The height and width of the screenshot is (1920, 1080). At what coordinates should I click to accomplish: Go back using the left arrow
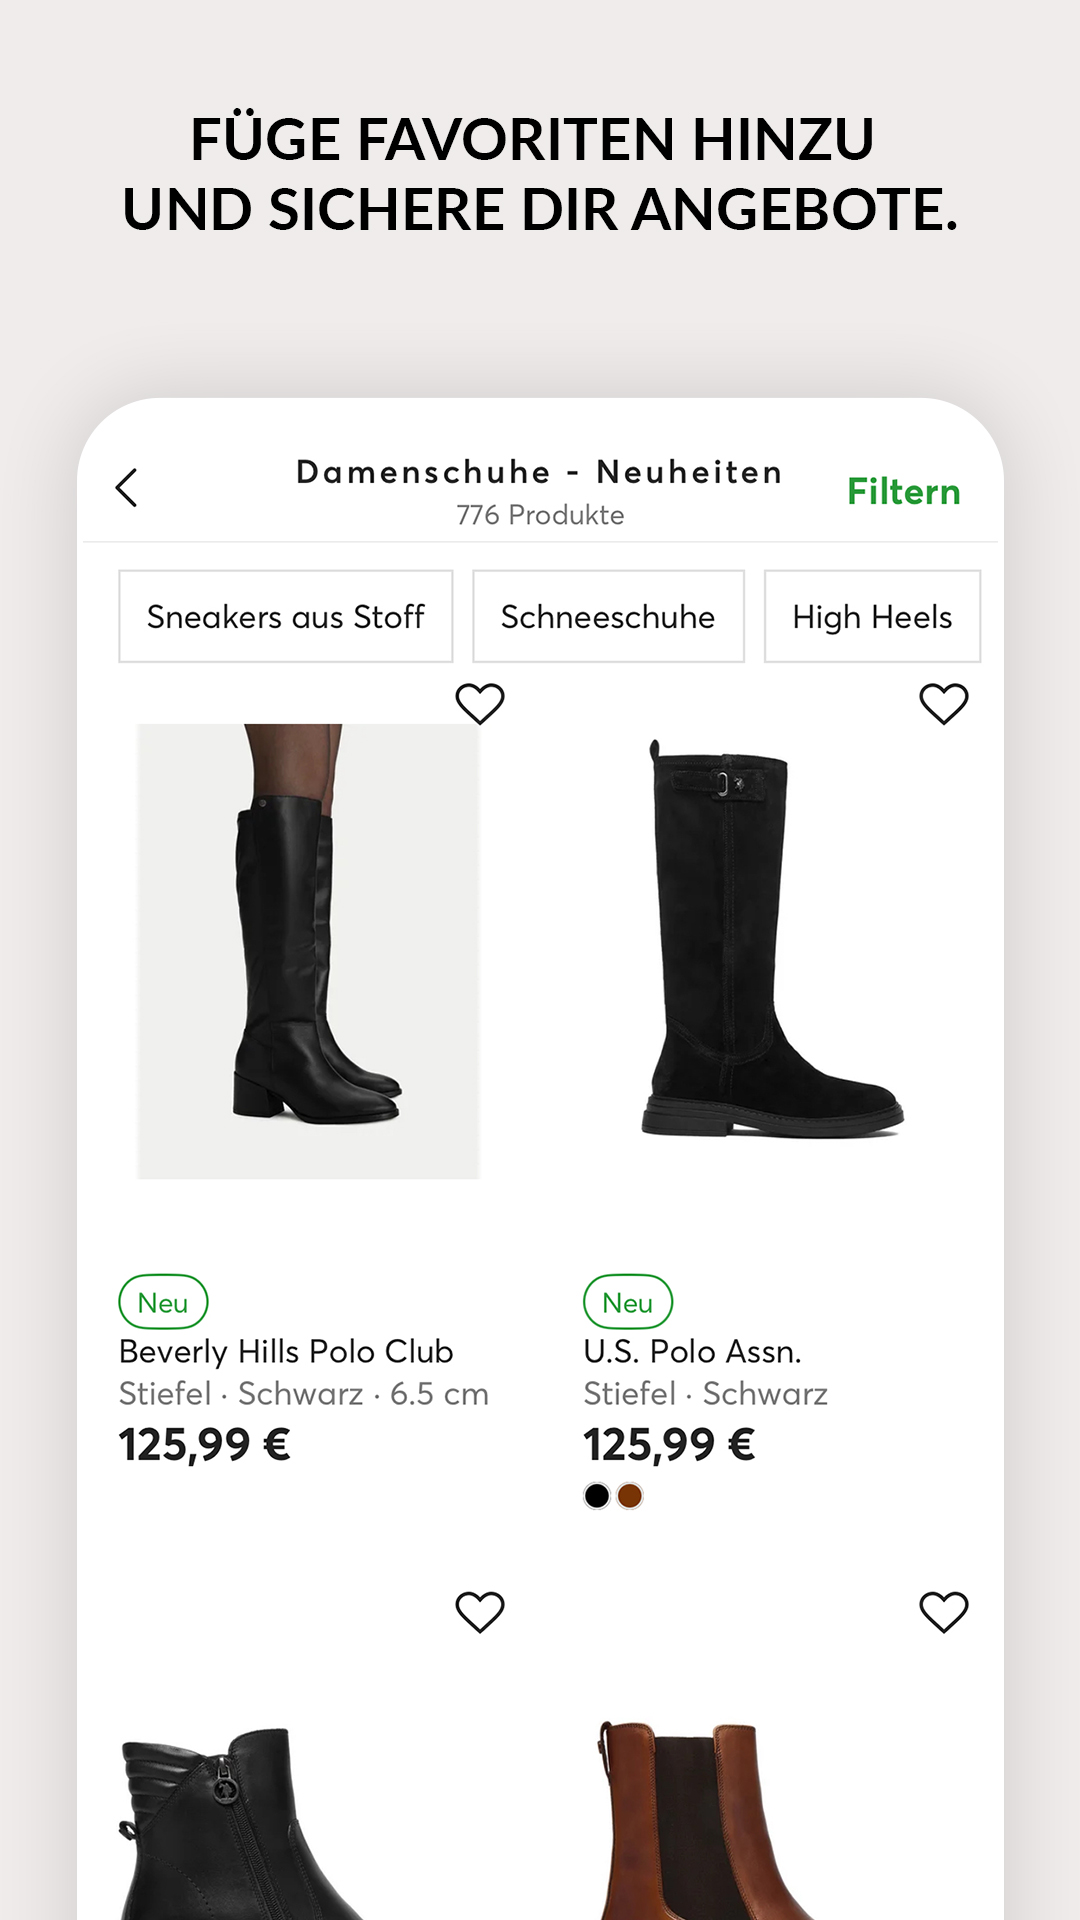coord(126,488)
